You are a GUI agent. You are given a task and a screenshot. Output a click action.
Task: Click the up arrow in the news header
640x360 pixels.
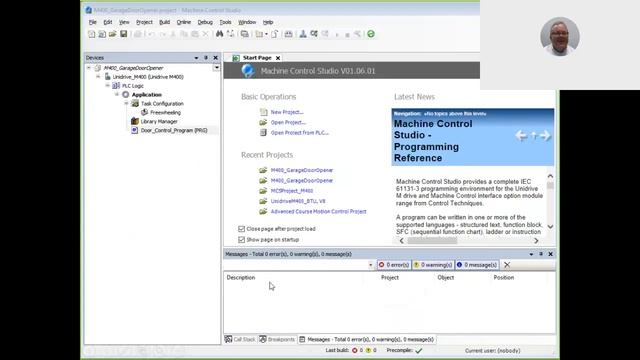point(534,136)
